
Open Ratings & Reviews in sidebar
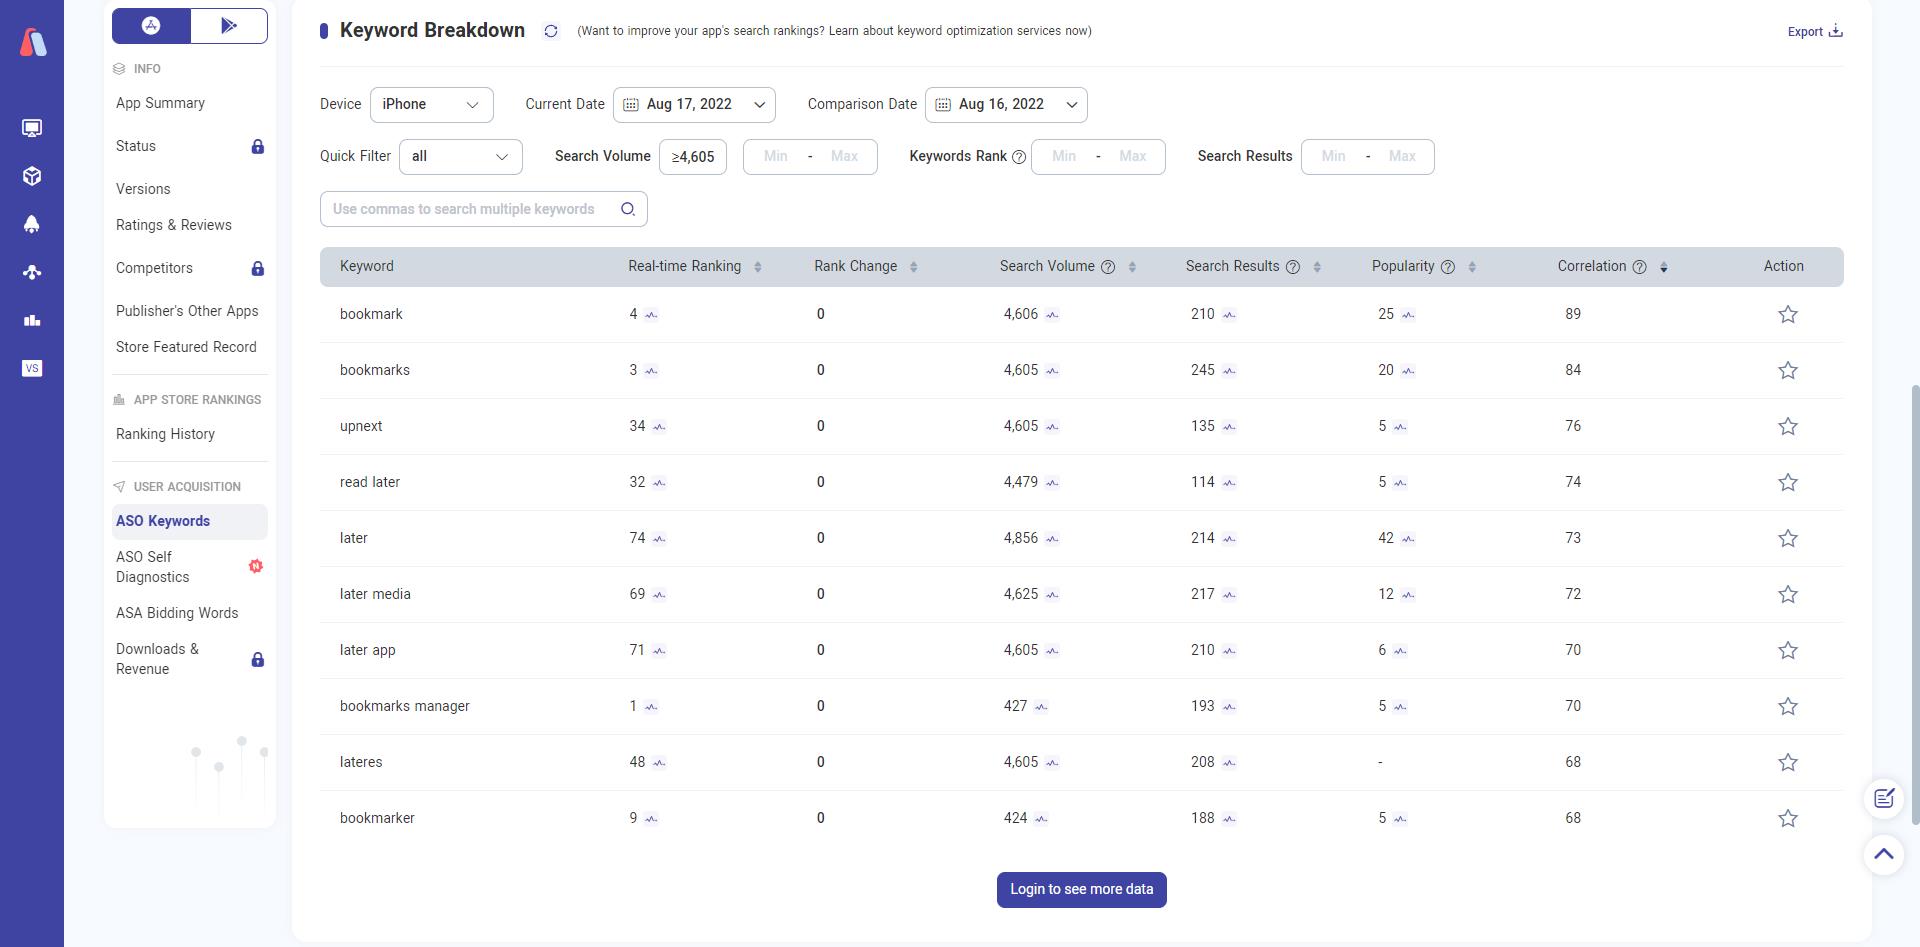tap(174, 225)
